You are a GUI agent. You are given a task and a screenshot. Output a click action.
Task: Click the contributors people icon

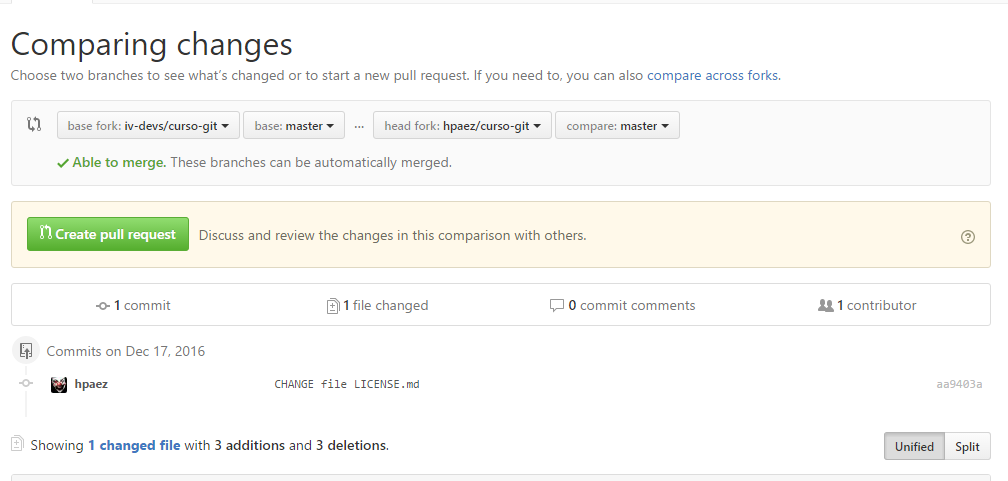click(825, 306)
